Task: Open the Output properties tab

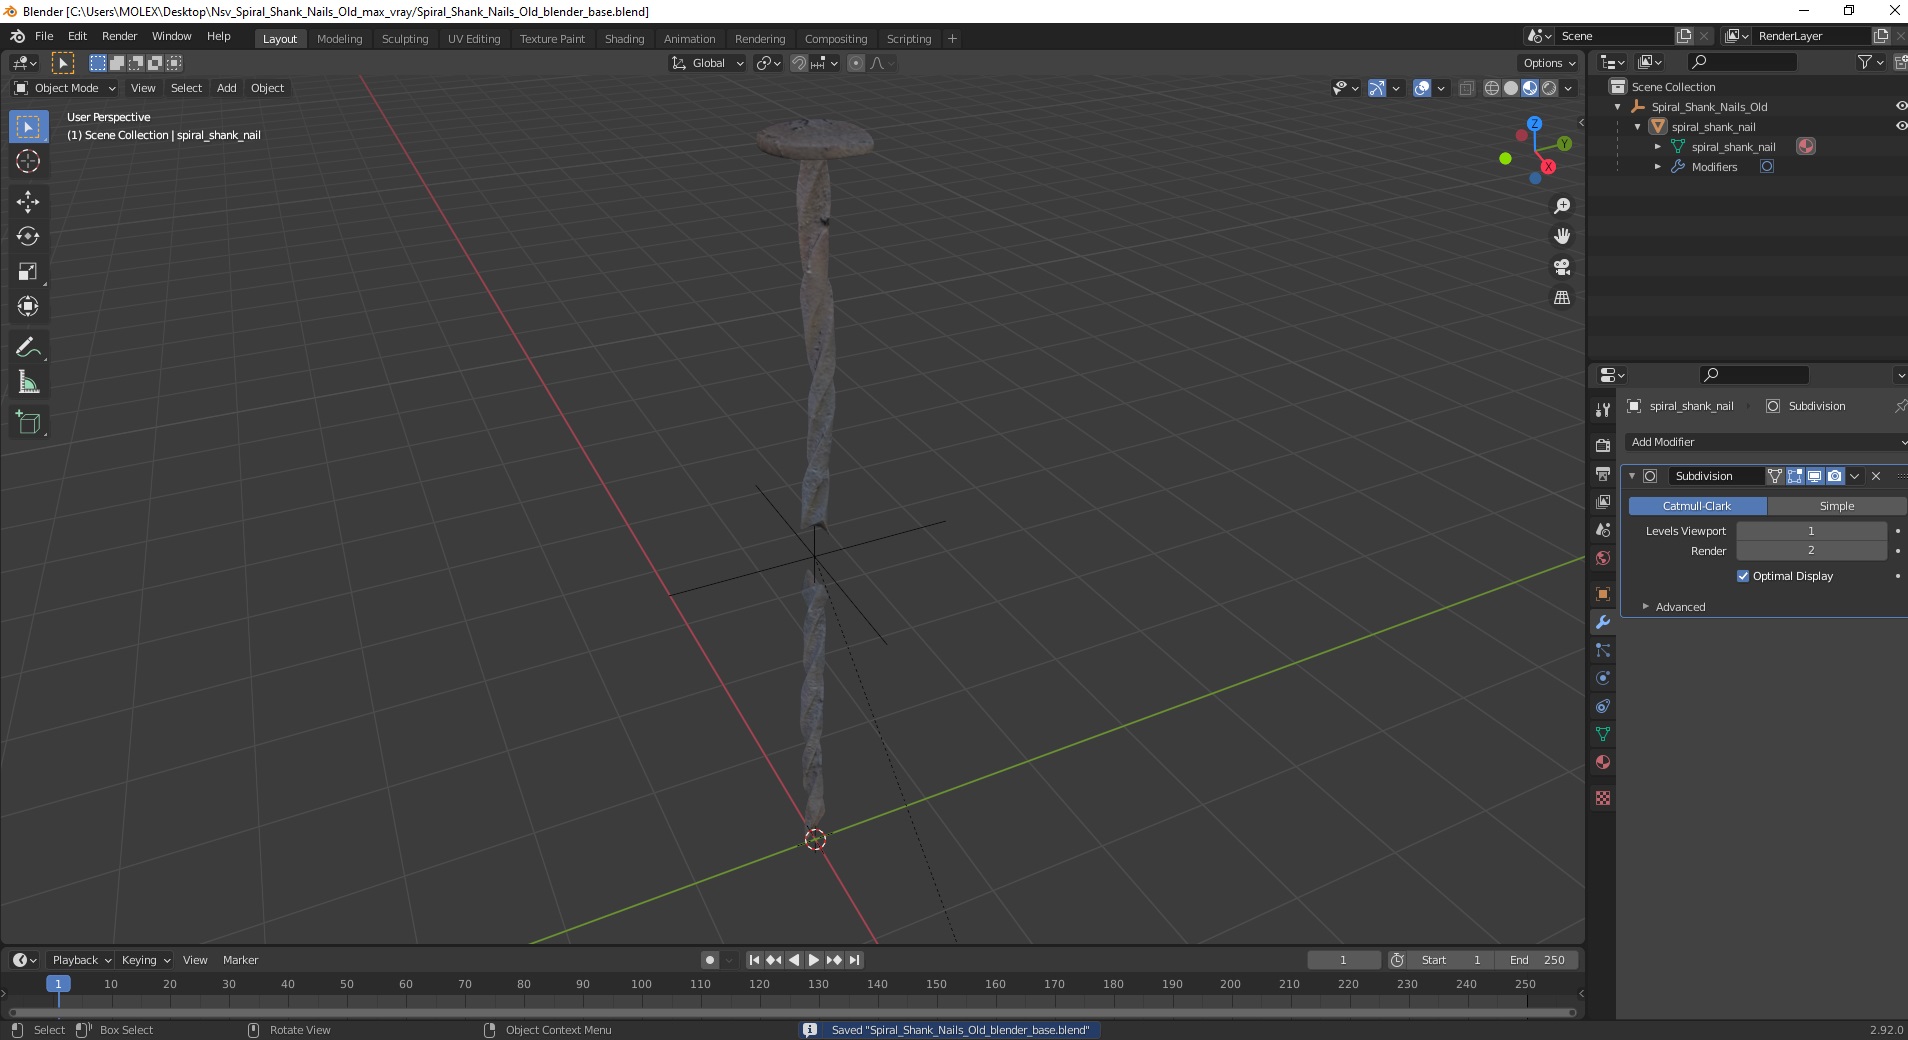Action: (1603, 474)
